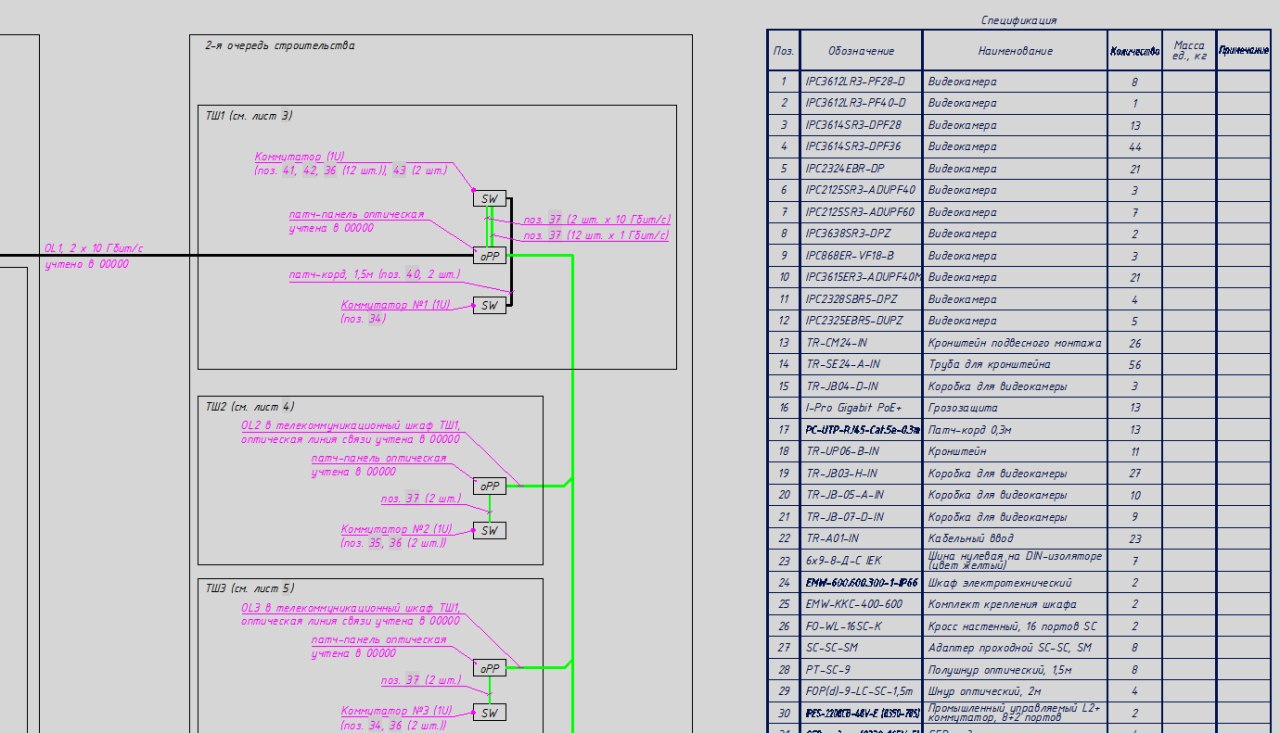Select cell 'IPC2125SR3-ADUPF60'
1280x733 pixels.
pyautogui.click(x=861, y=212)
